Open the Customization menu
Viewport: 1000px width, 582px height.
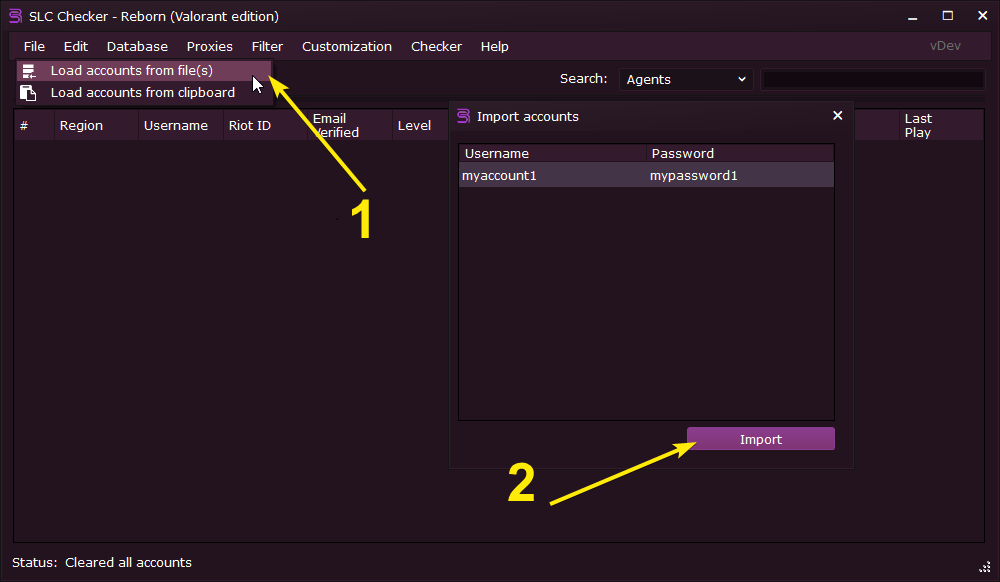346,47
